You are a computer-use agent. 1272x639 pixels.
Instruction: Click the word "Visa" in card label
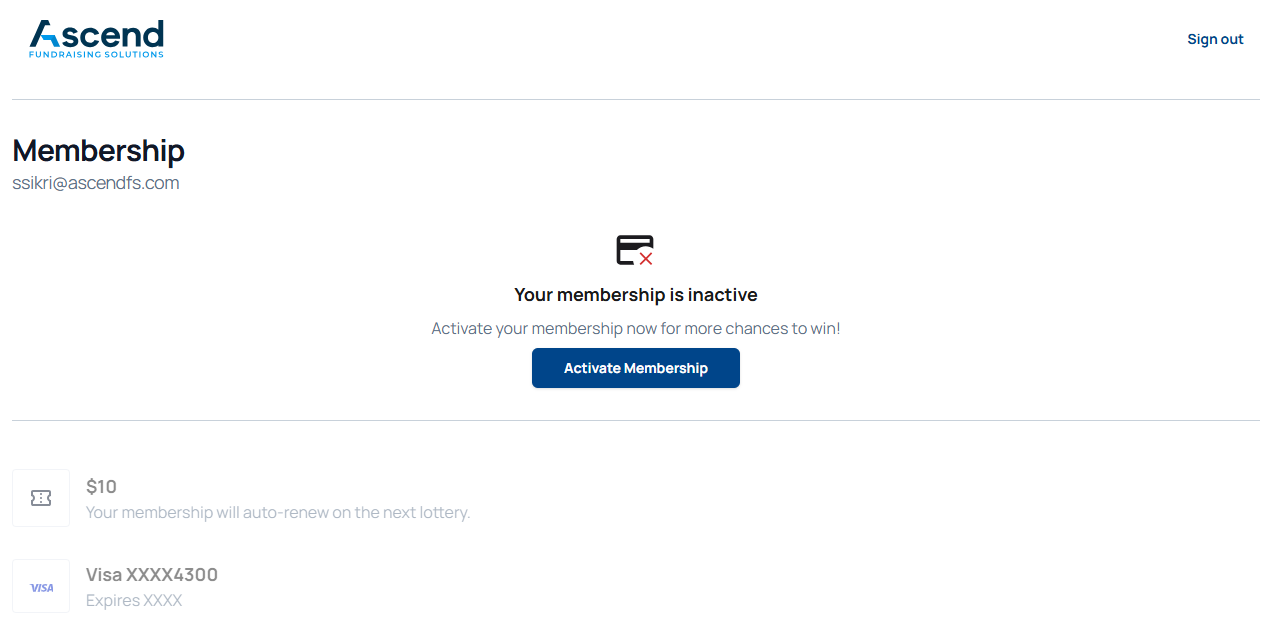[104, 575]
